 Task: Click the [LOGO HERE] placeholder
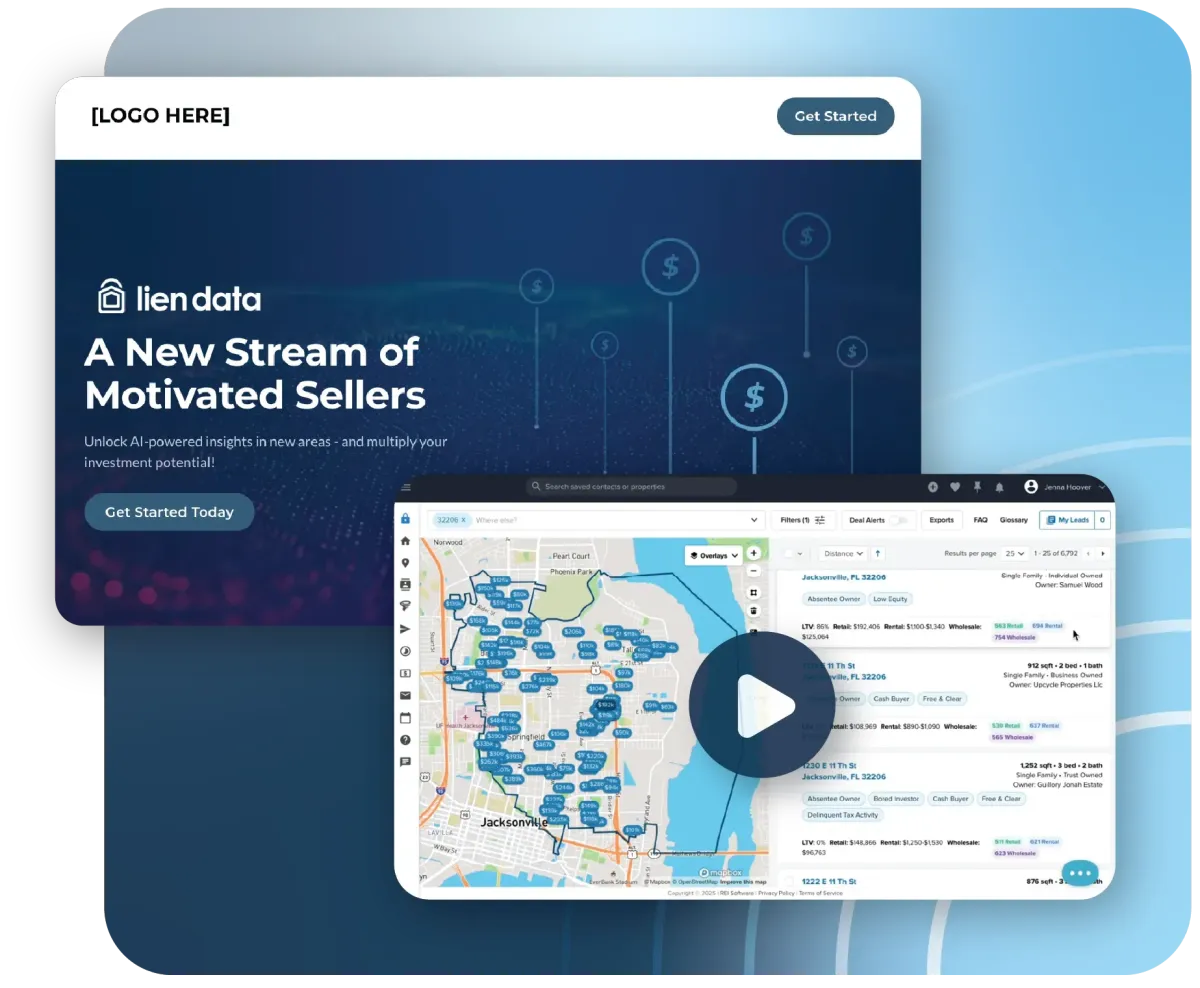pyautogui.click(x=160, y=116)
